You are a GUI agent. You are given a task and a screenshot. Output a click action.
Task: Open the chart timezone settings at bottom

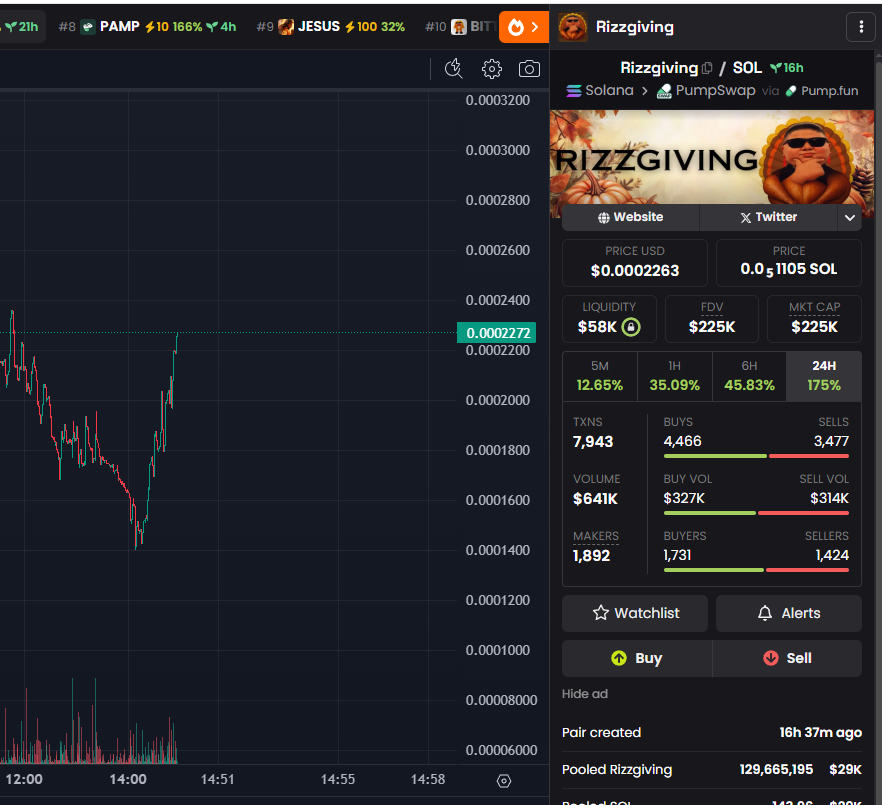click(504, 781)
